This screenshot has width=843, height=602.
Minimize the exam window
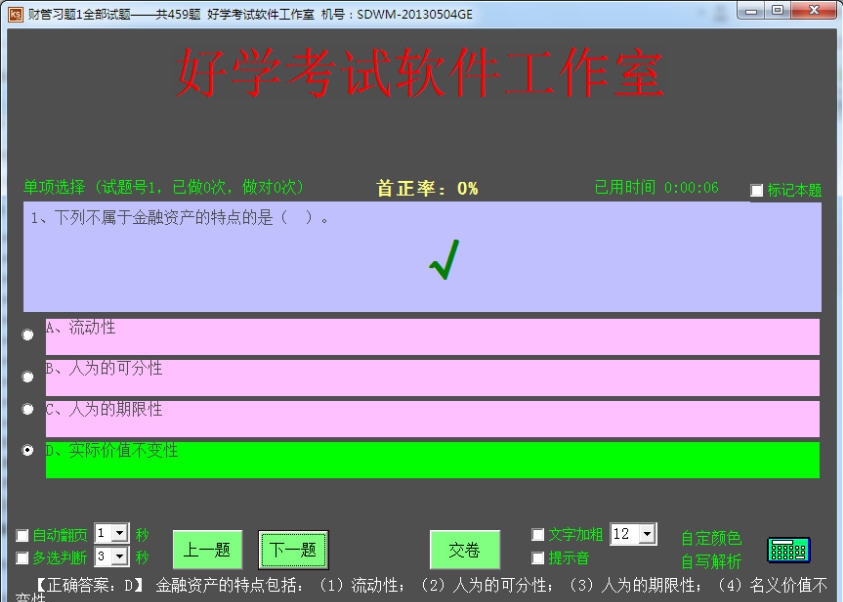[x=751, y=11]
